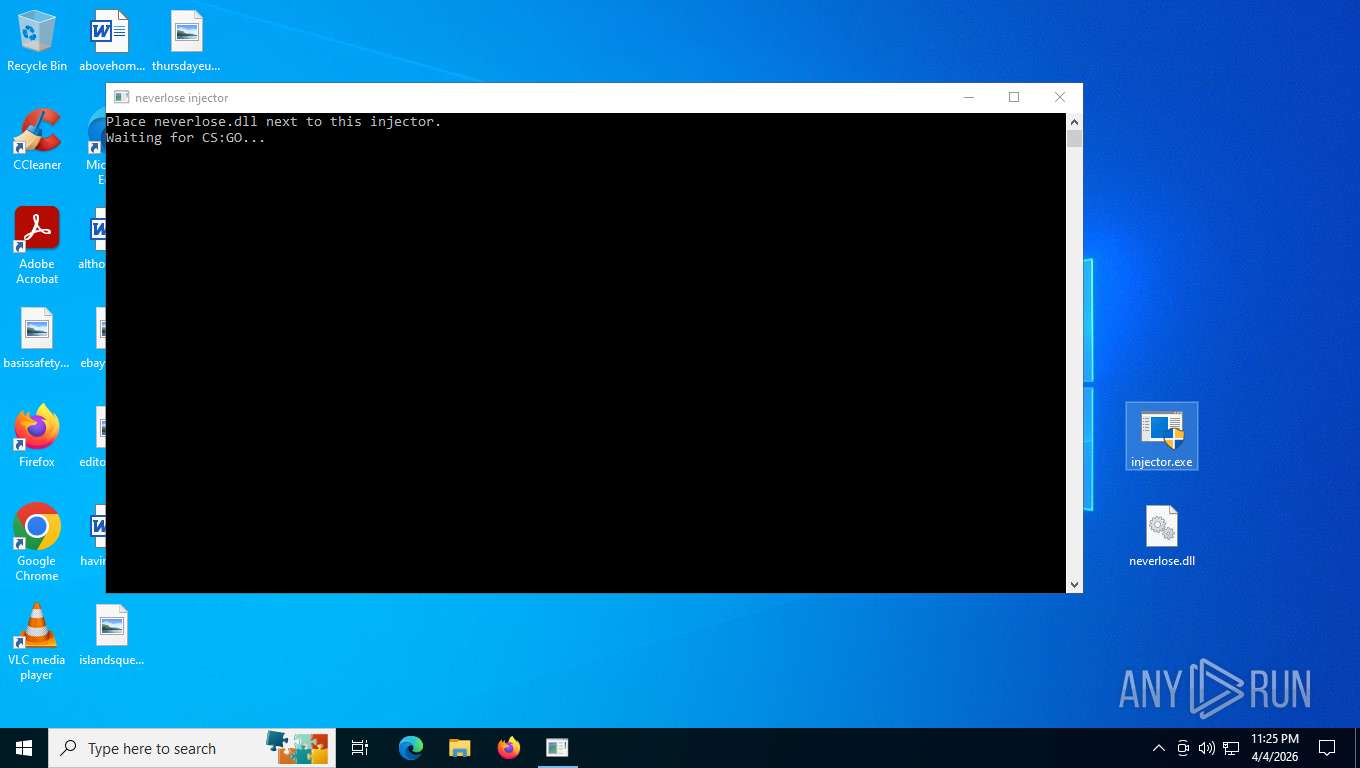
Task: Click the search highlights puzzle graphic
Action: 297,748
